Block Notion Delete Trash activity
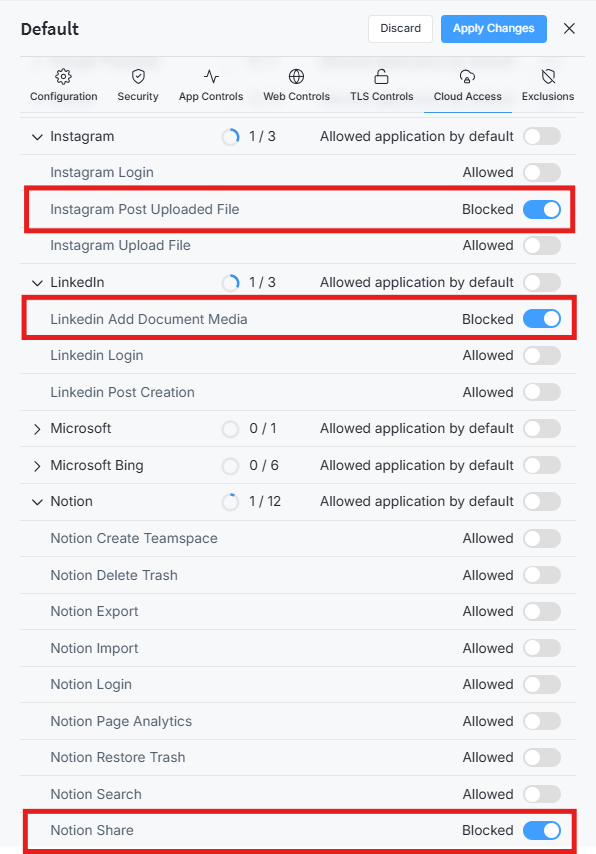Screen dimensions: 596x854 tap(542, 575)
